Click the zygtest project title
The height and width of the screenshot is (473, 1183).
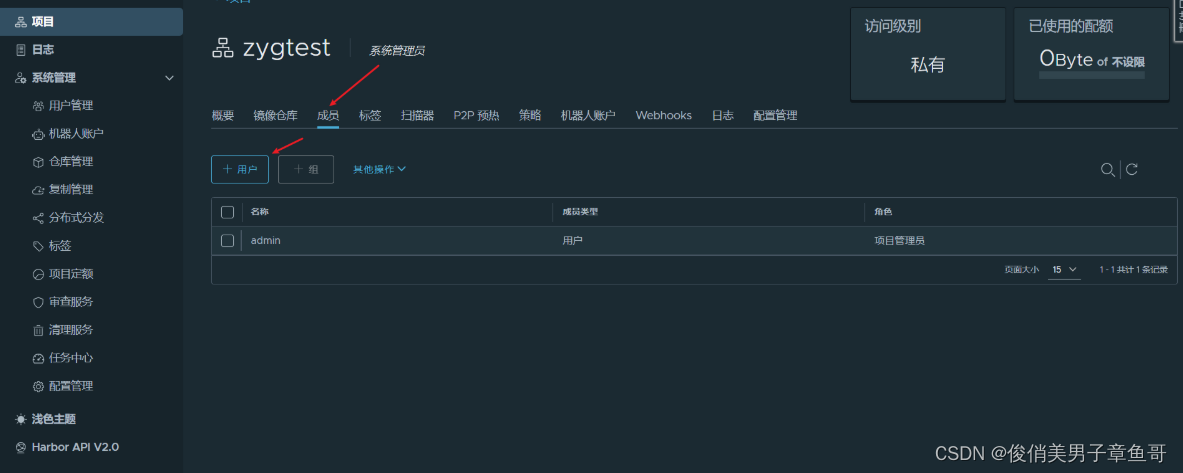click(287, 48)
